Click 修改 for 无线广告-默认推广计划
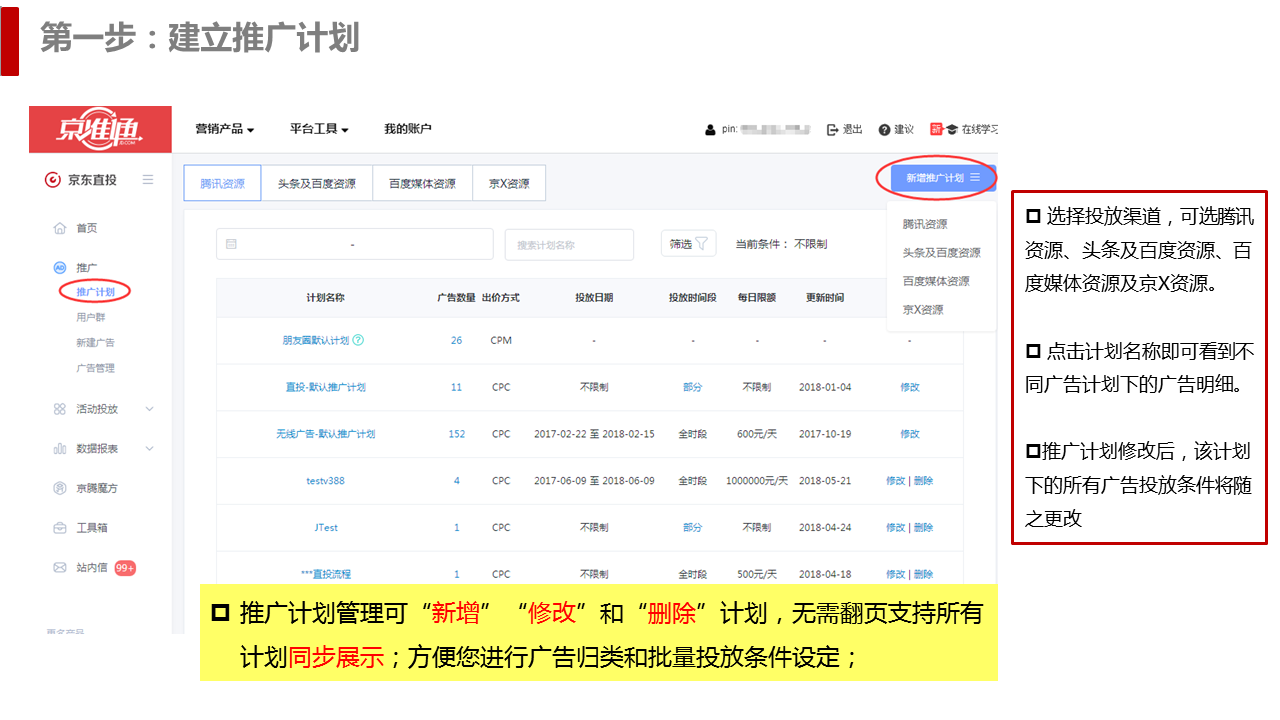This screenshot has width=1280, height=720. 910,434
